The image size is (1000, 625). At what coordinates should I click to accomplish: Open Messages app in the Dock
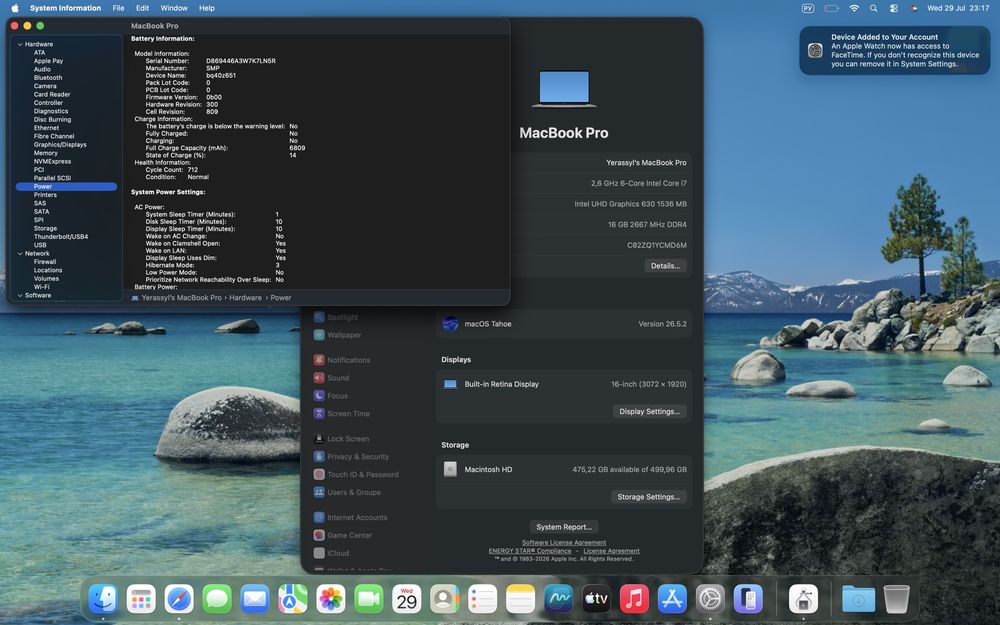217,599
